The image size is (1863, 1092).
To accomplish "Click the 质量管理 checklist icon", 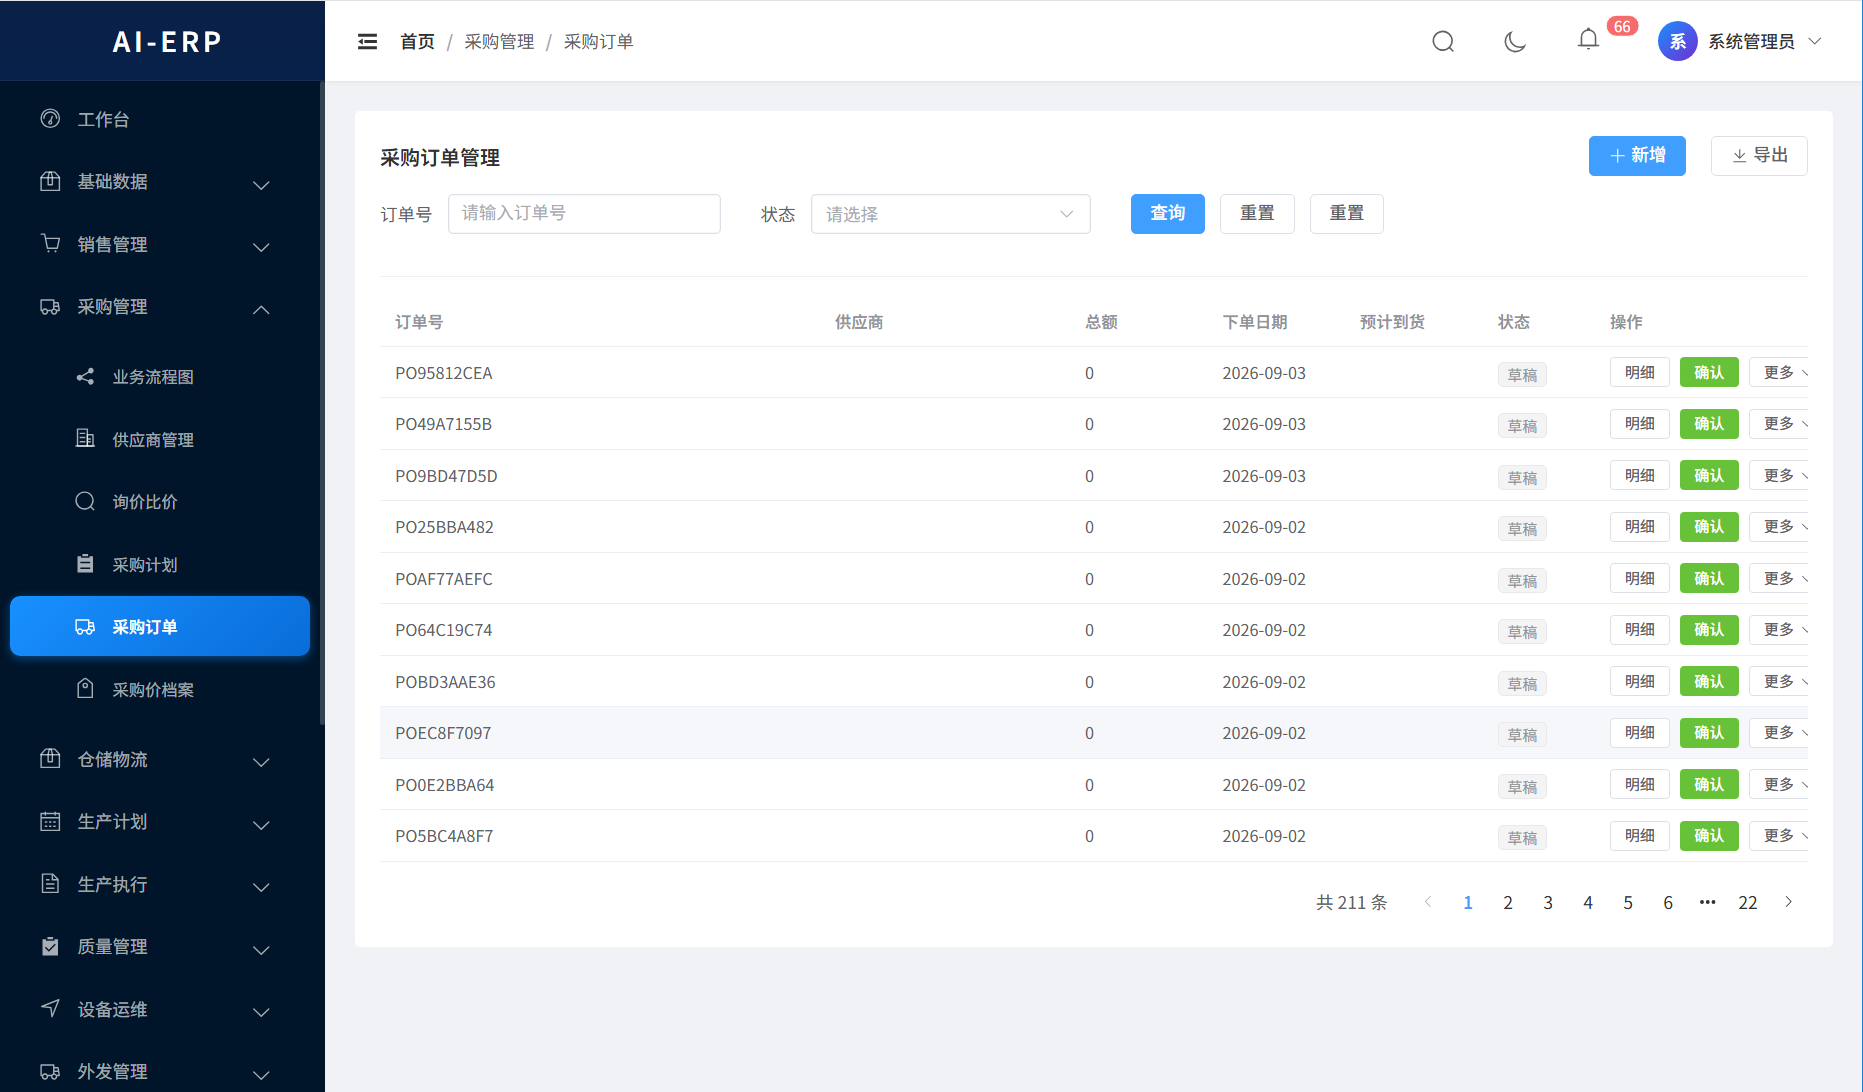I will (50, 946).
